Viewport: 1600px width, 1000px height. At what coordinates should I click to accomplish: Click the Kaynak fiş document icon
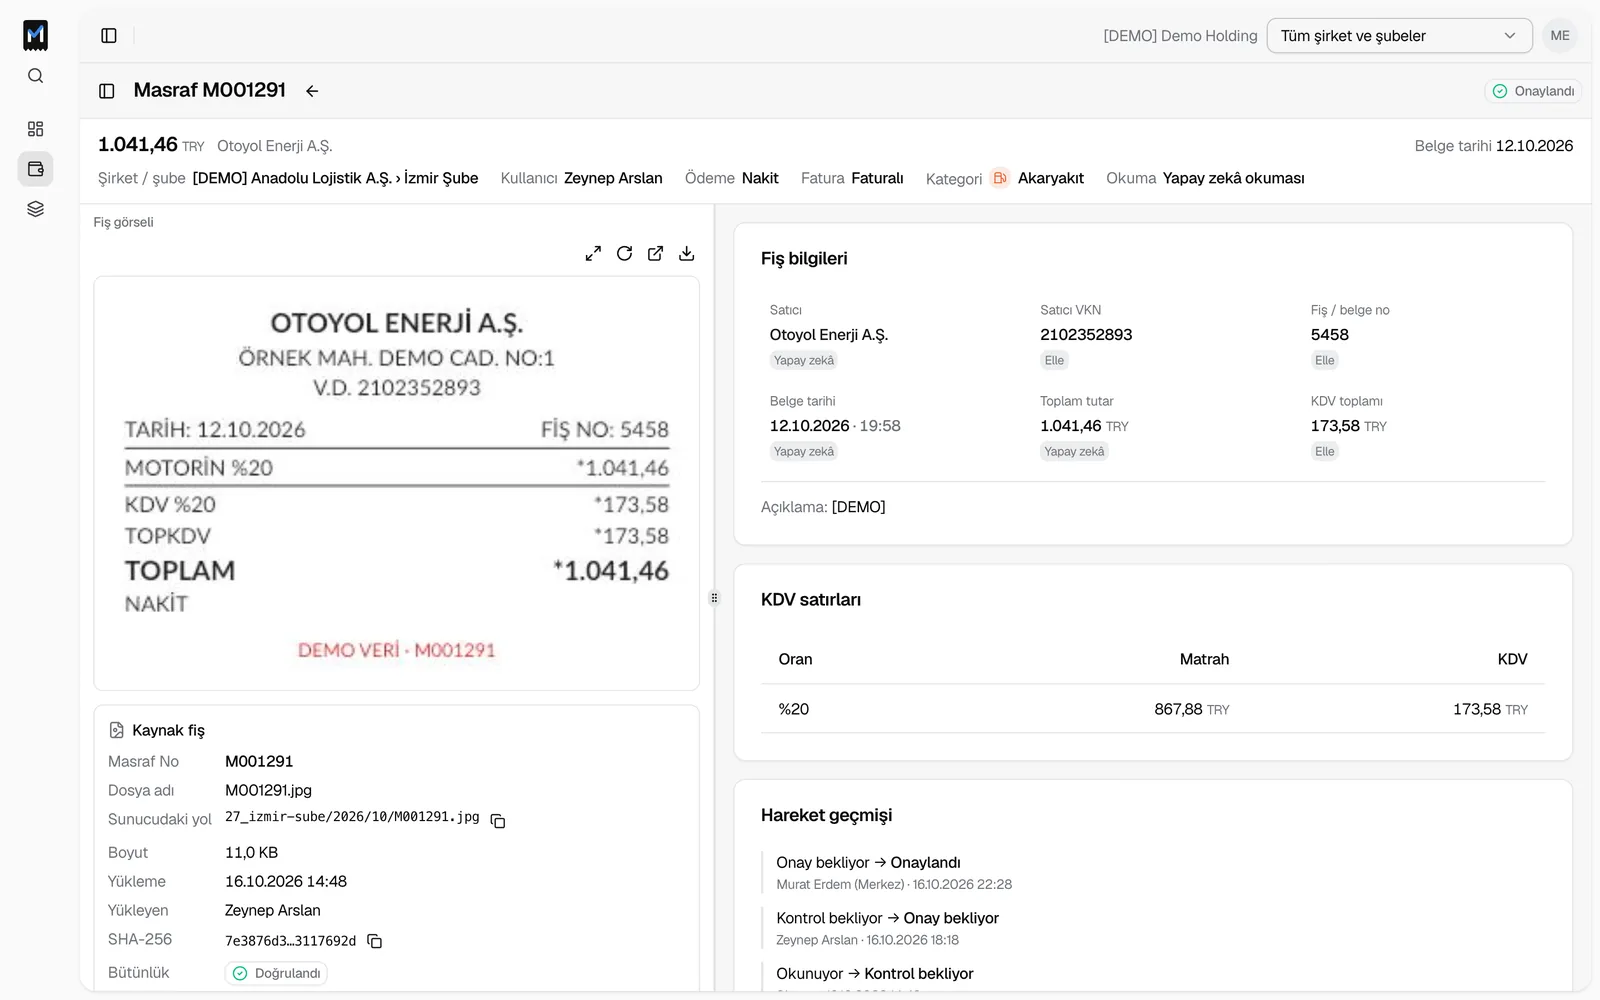coord(116,730)
